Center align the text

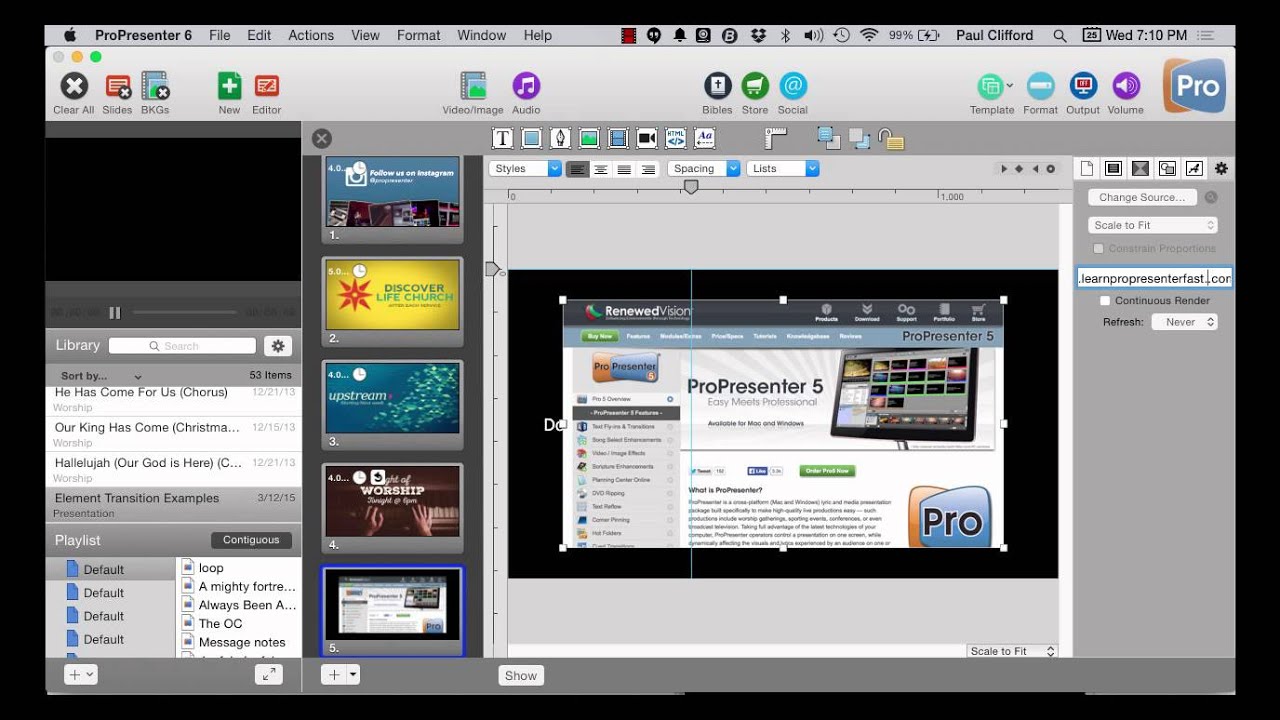click(x=601, y=169)
